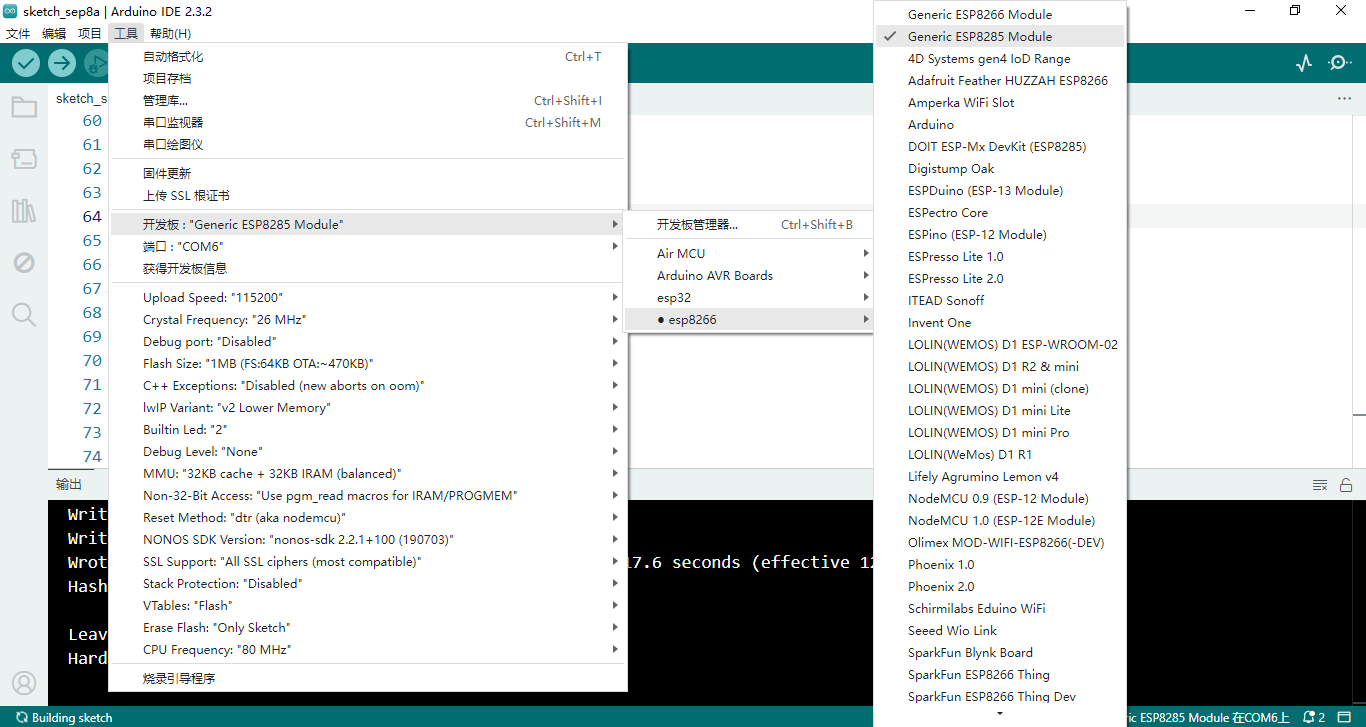Open the Serial Plotter toolbar icon
This screenshot has width=1366, height=727.
(x=1303, y=63)
